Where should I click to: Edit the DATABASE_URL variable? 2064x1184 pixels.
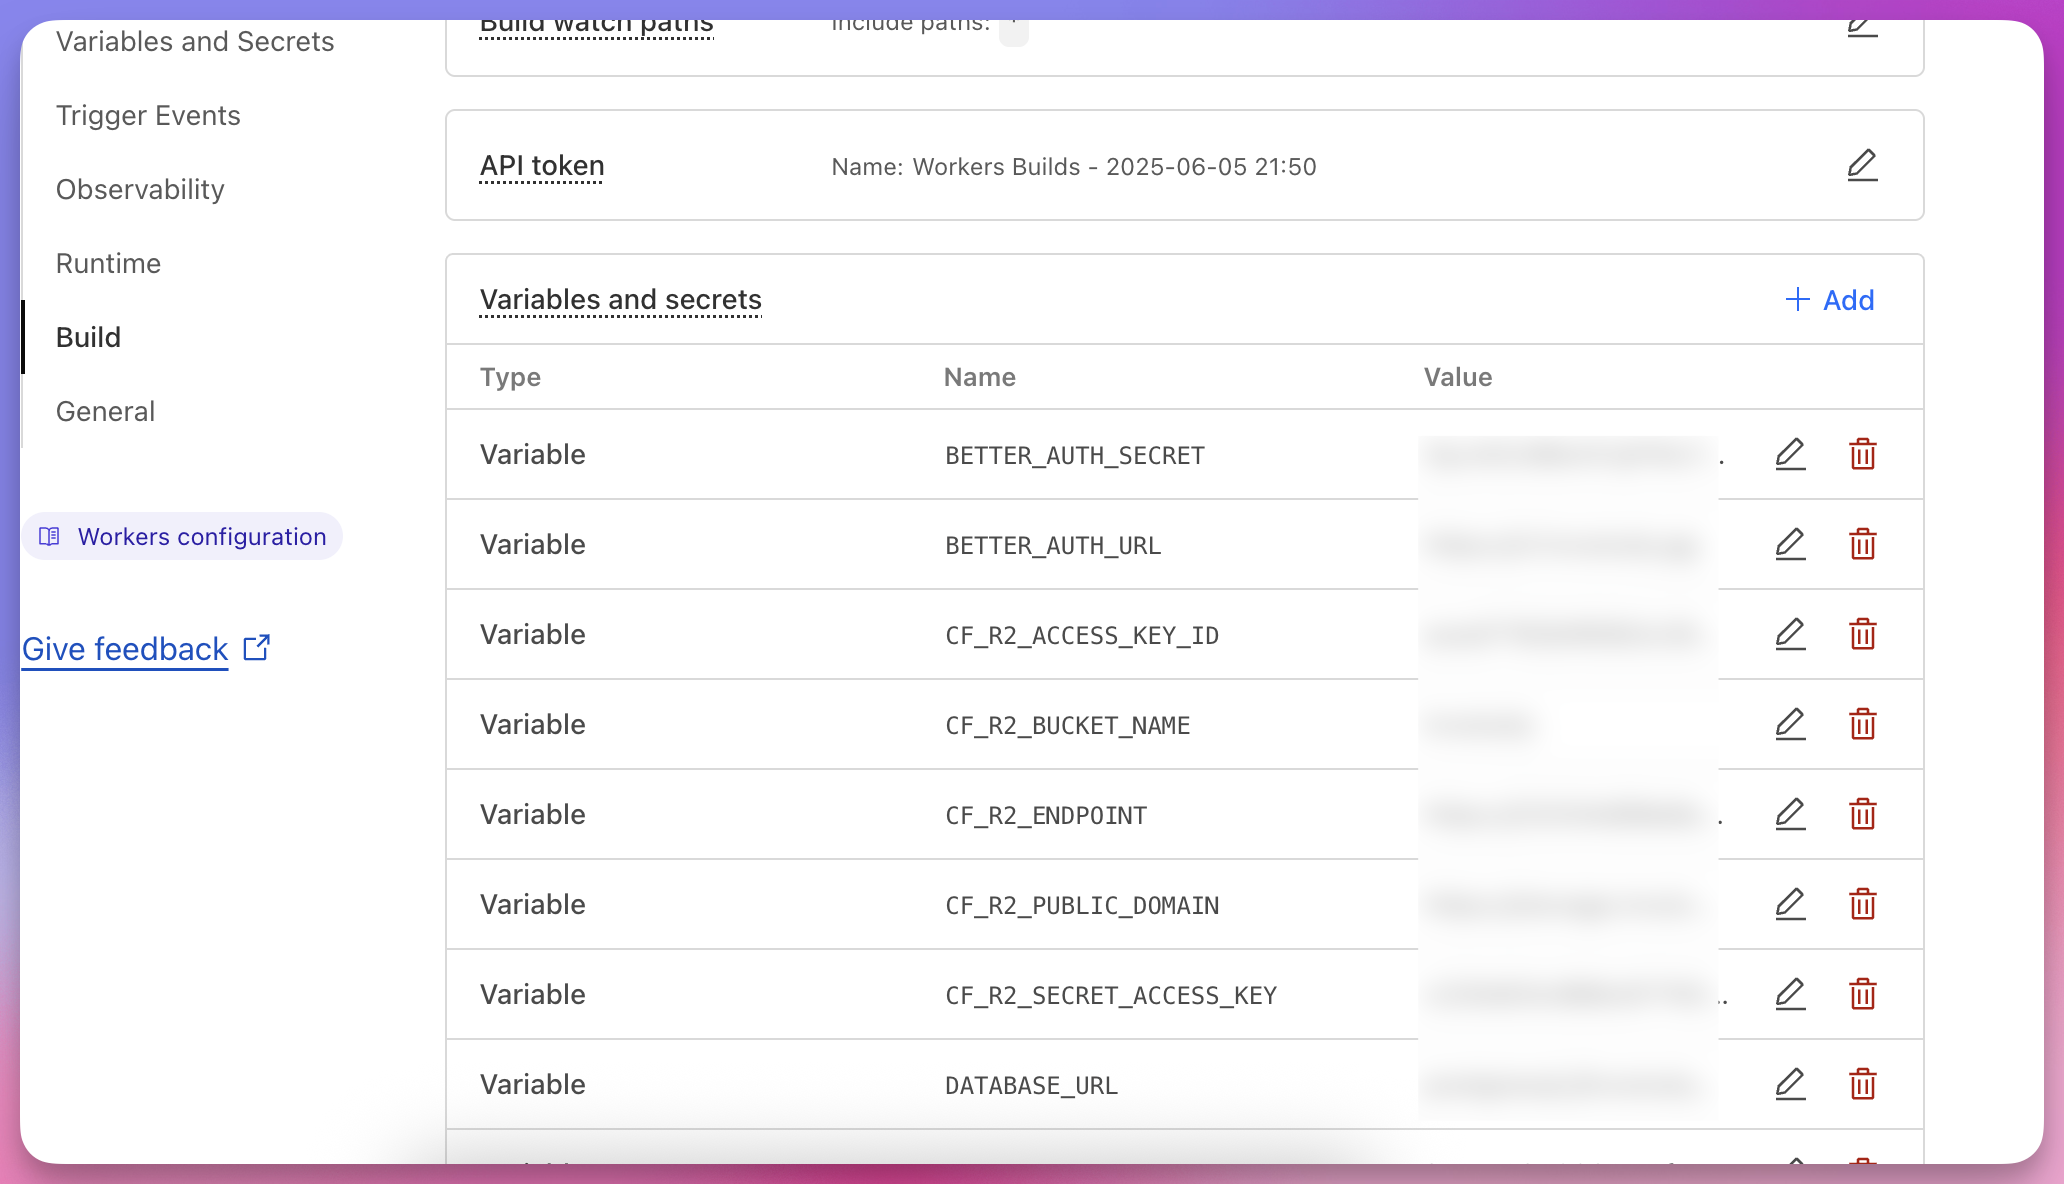(1790, 1084)
